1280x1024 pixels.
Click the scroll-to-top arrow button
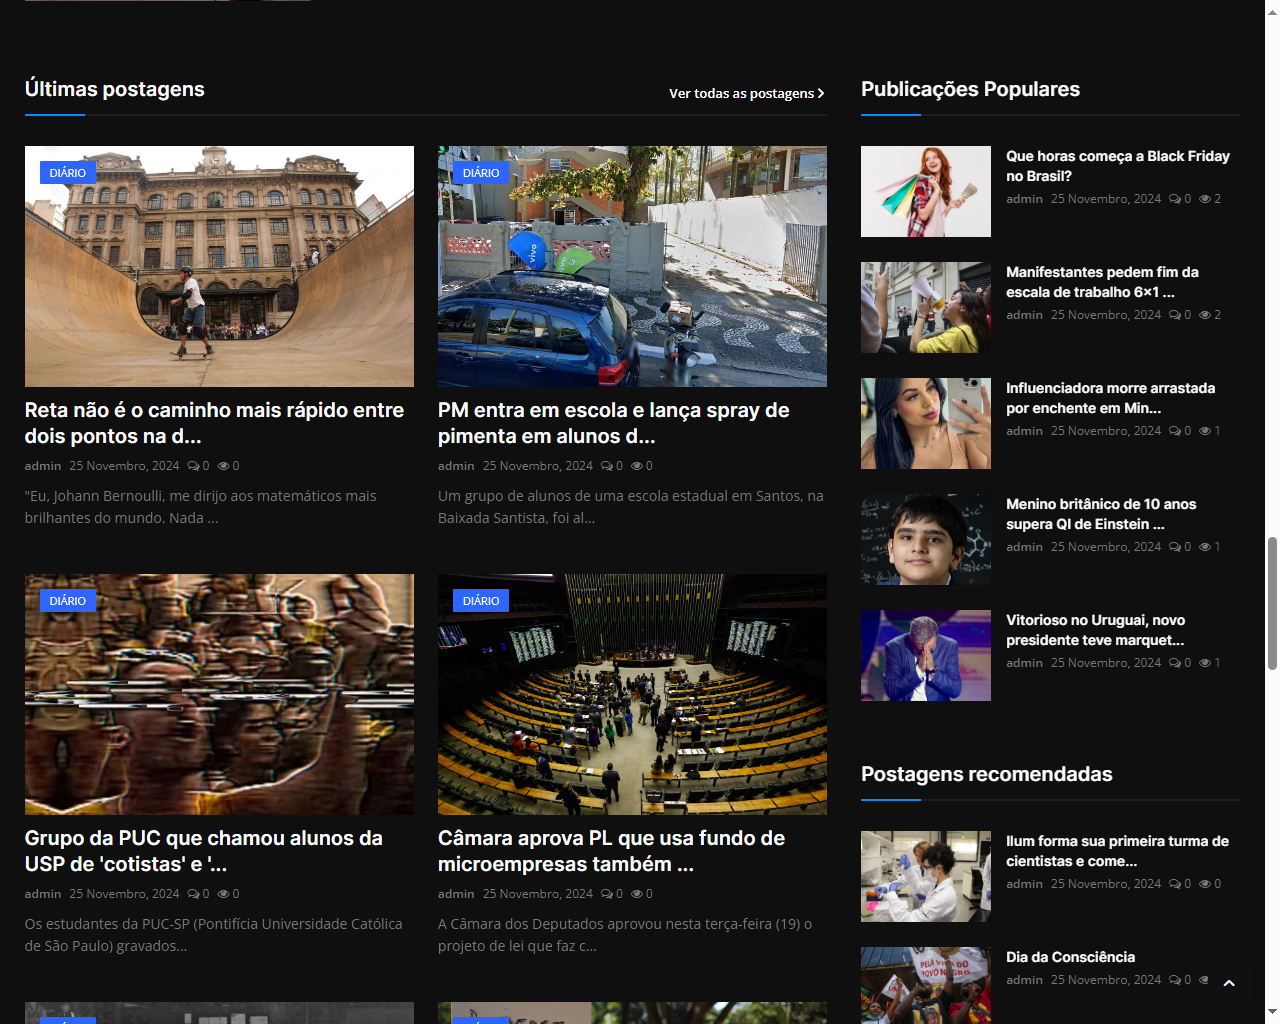[x=1229, y=983]
